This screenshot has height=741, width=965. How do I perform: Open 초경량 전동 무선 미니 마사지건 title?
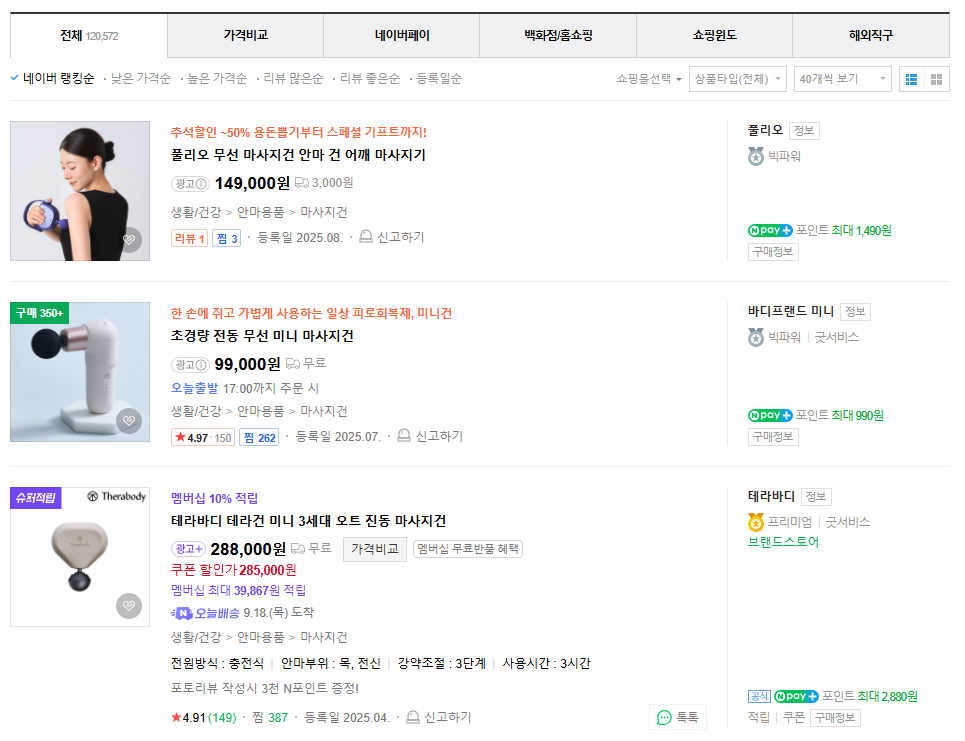262,336
